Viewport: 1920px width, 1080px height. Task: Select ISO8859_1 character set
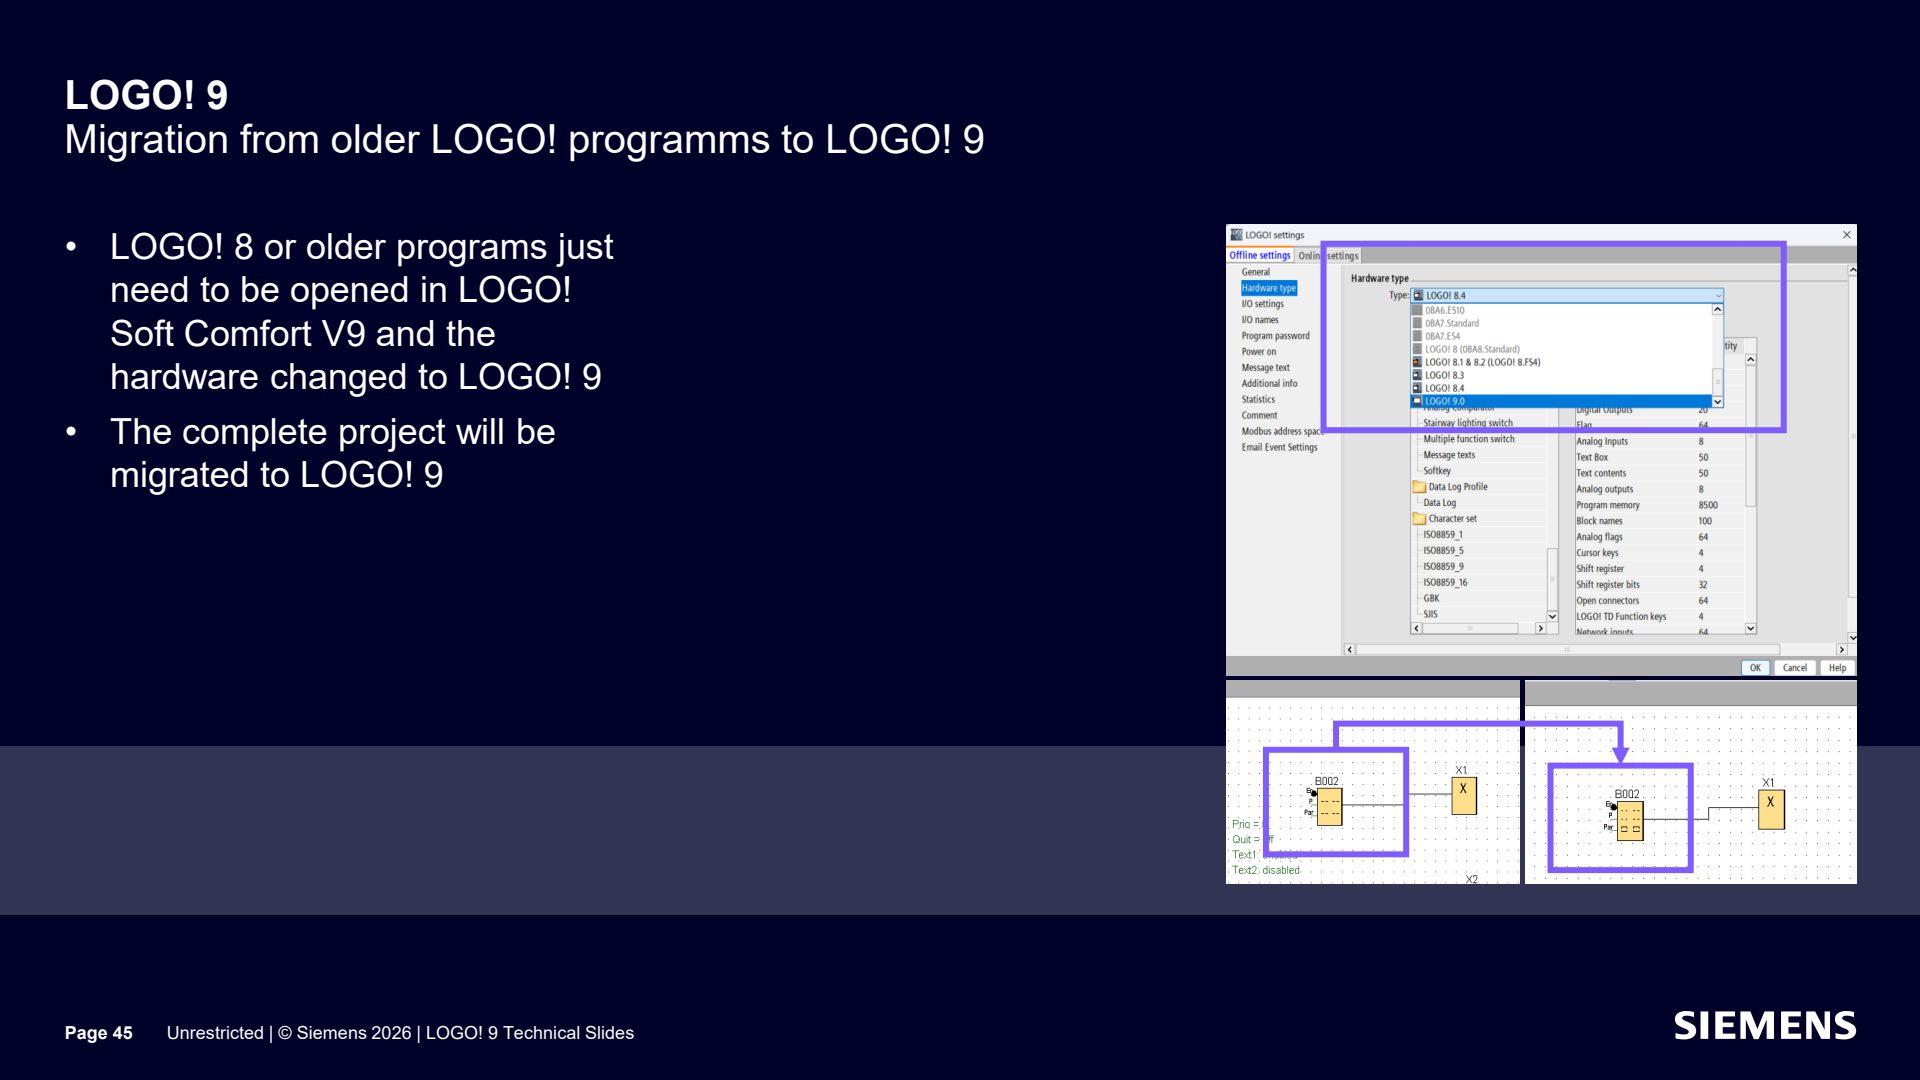[x=1443, y=535]
